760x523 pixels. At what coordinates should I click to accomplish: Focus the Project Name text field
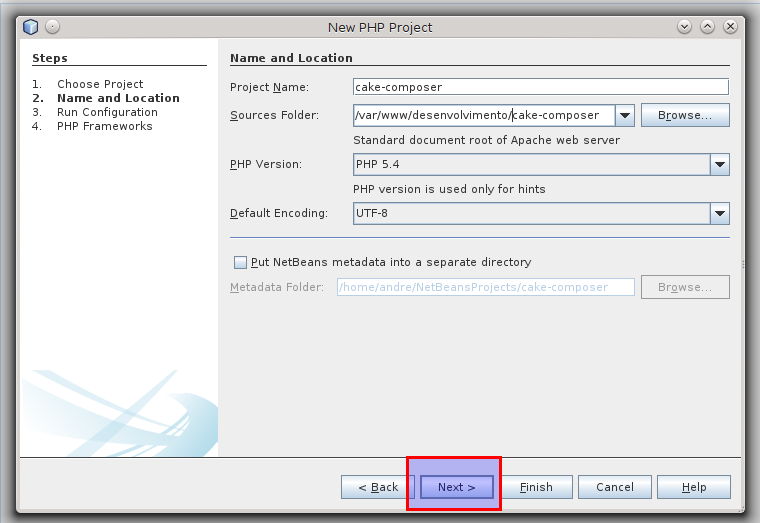pyautogui.click(x=540, y=87)
